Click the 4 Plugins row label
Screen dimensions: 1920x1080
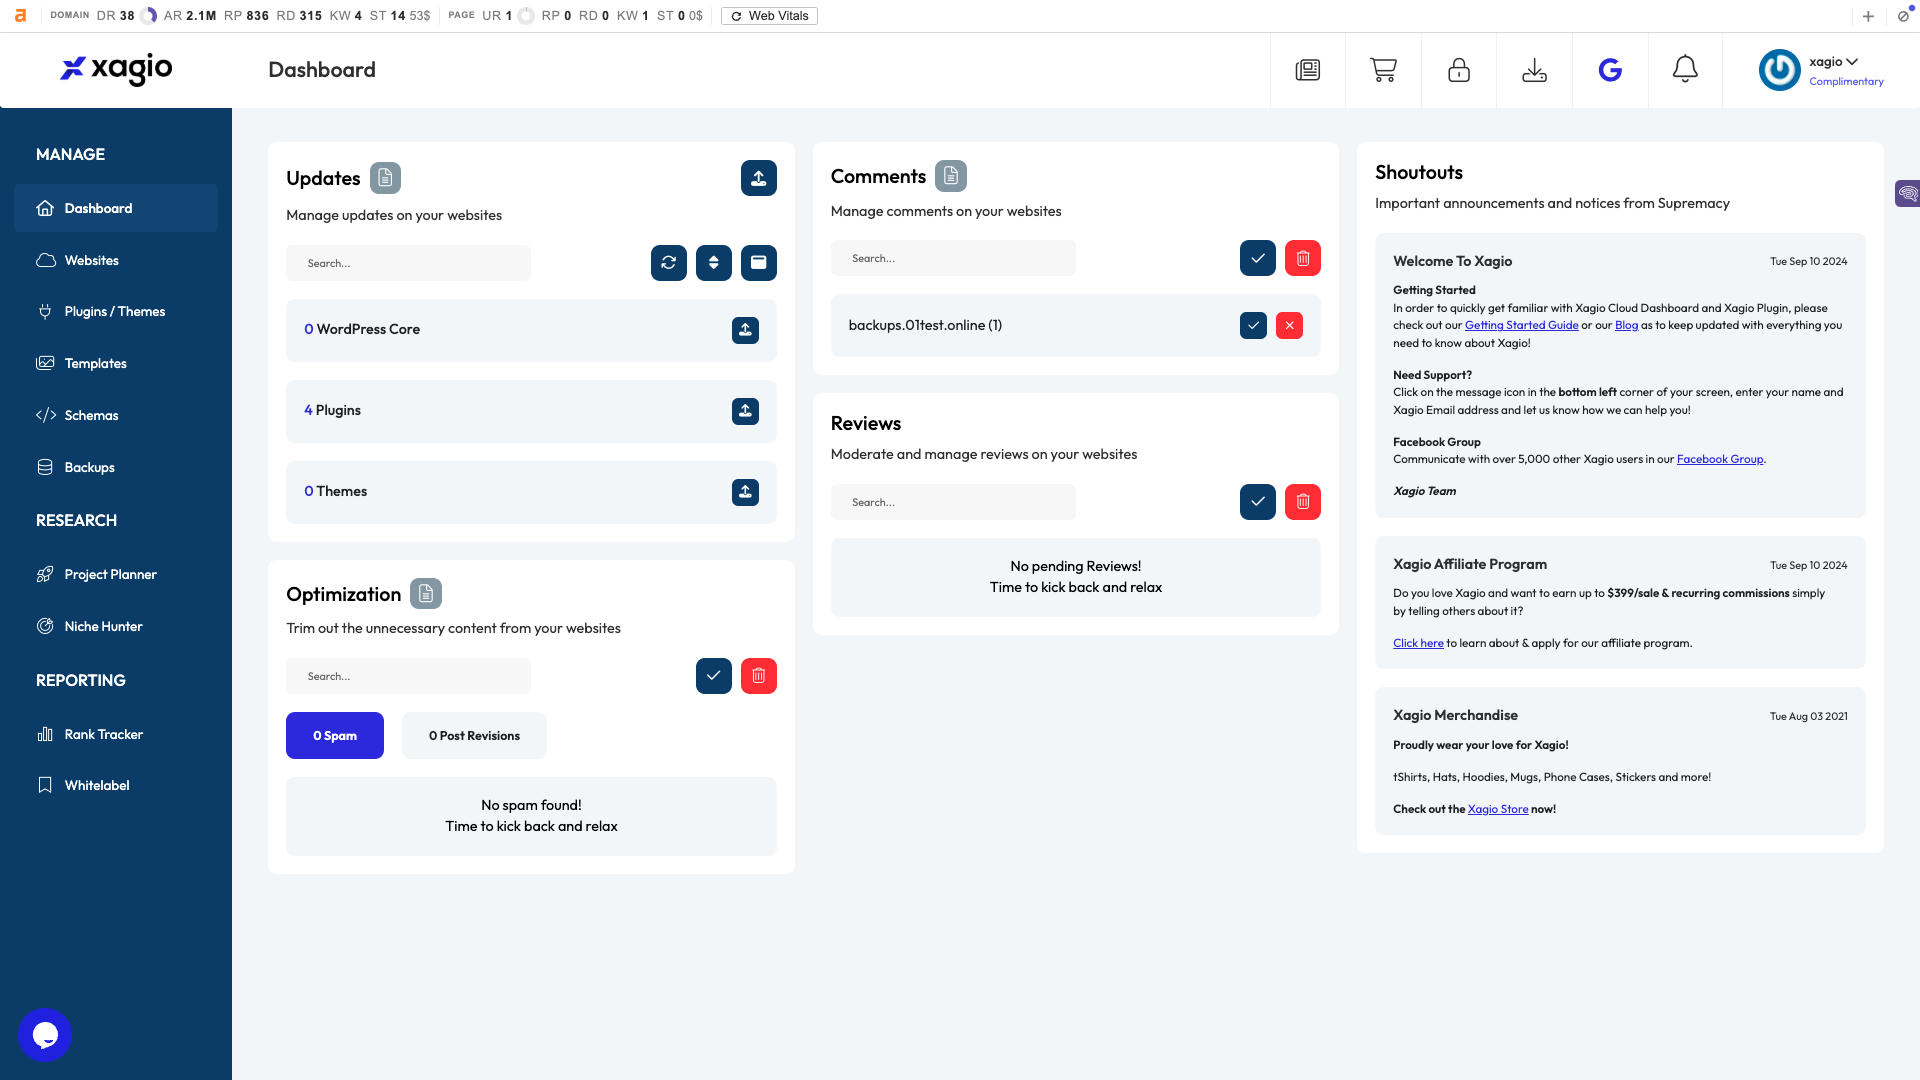point(332,410)
